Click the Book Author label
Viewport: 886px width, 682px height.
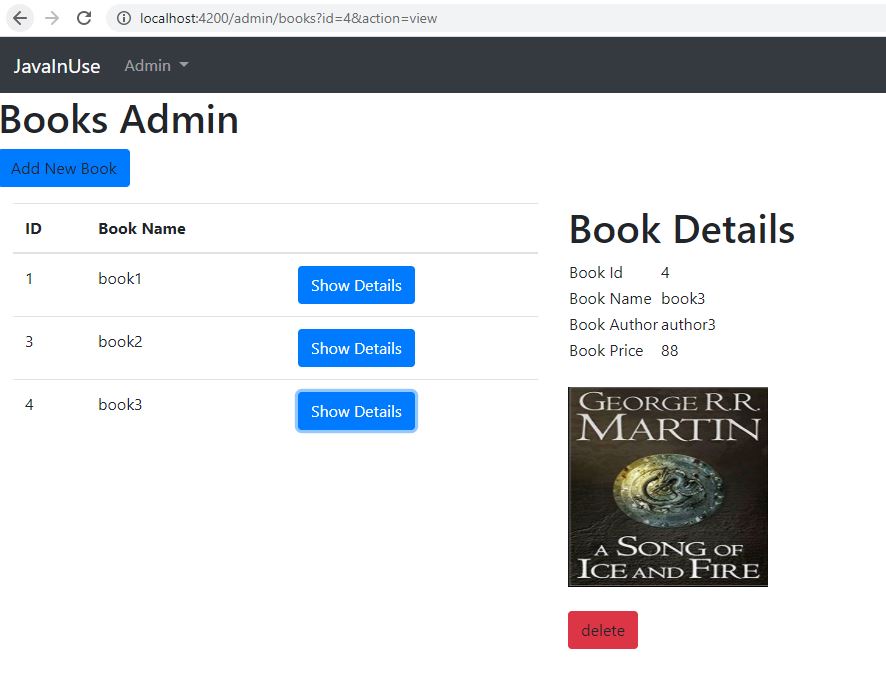(x=614, y=324)
